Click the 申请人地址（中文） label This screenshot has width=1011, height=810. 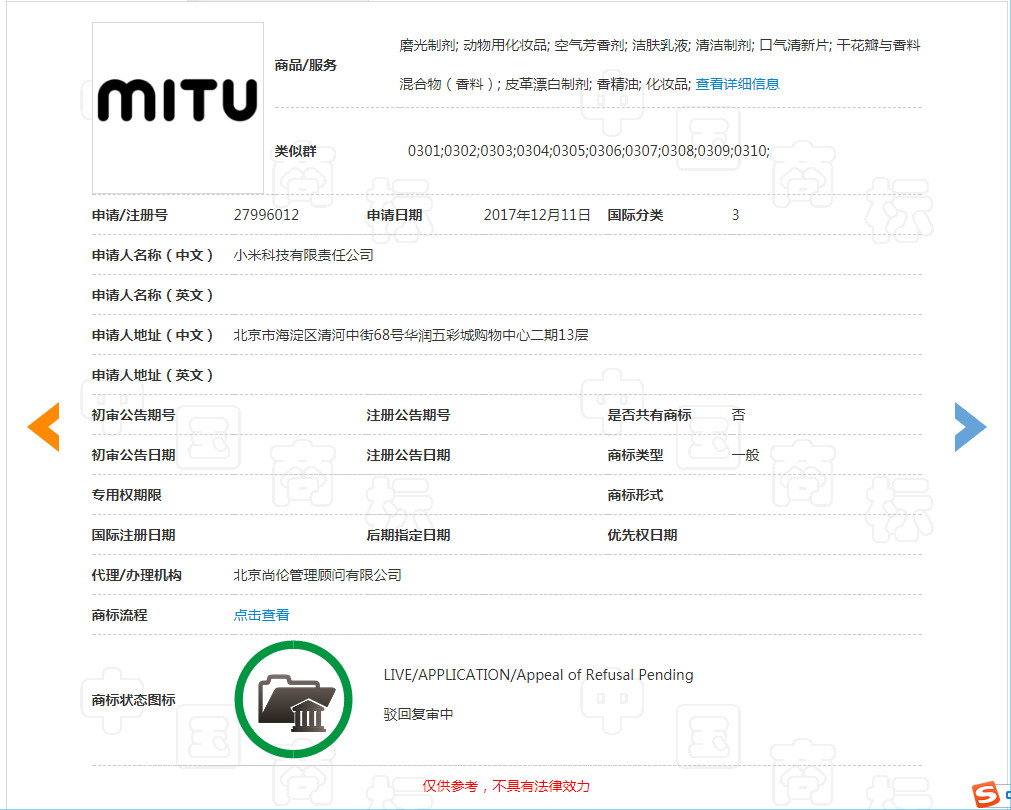153,335
